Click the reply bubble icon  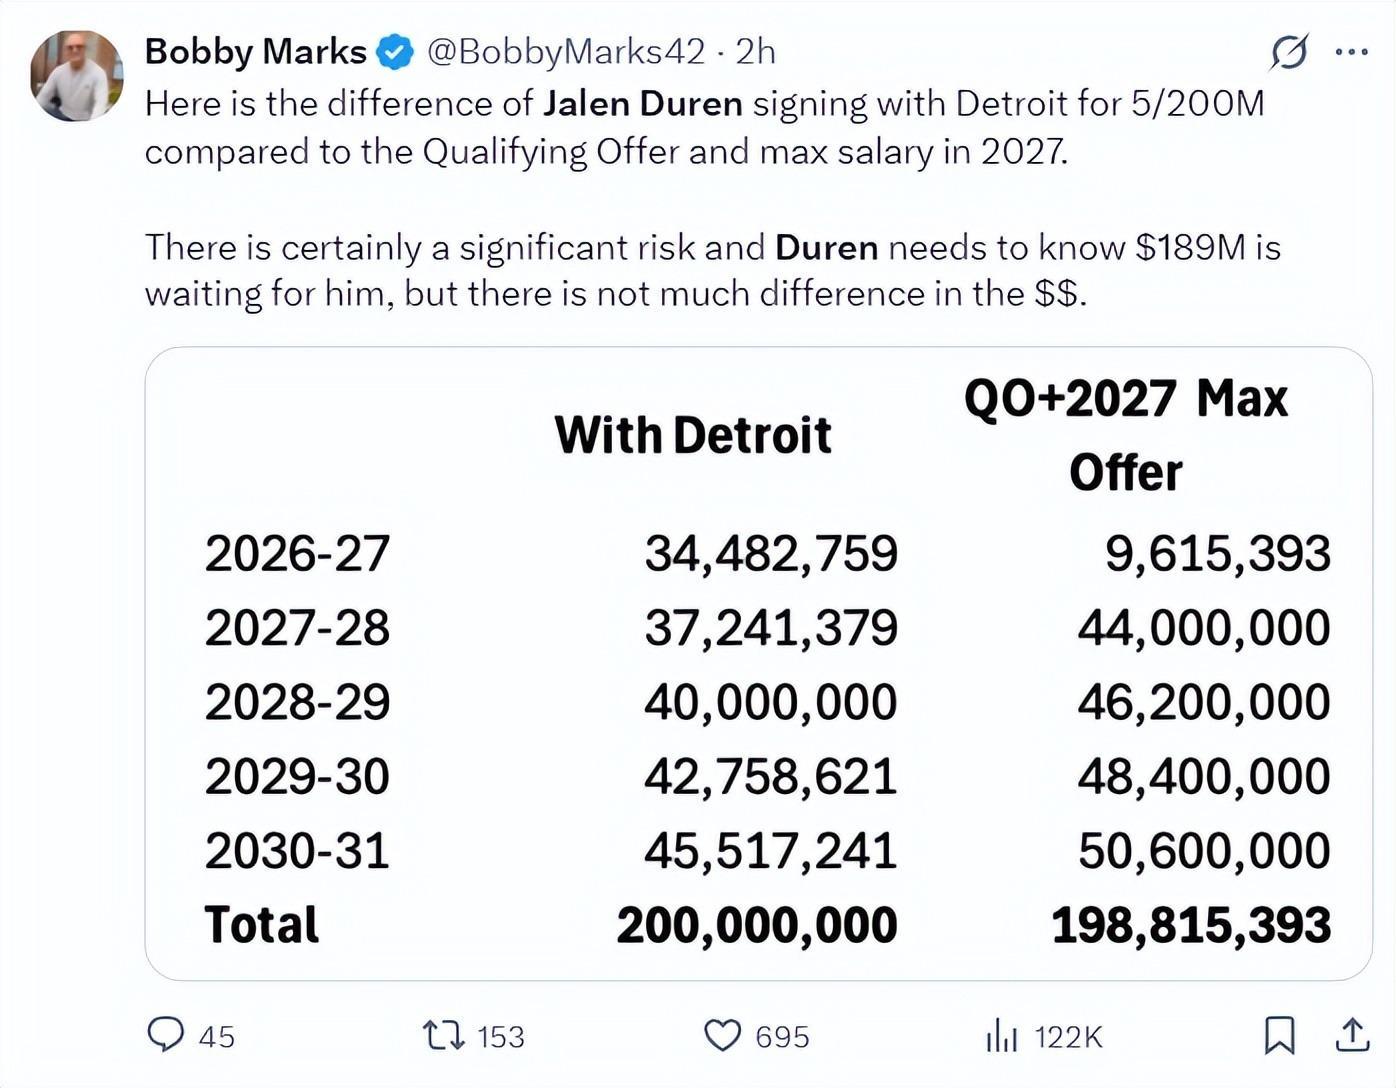166,1035
